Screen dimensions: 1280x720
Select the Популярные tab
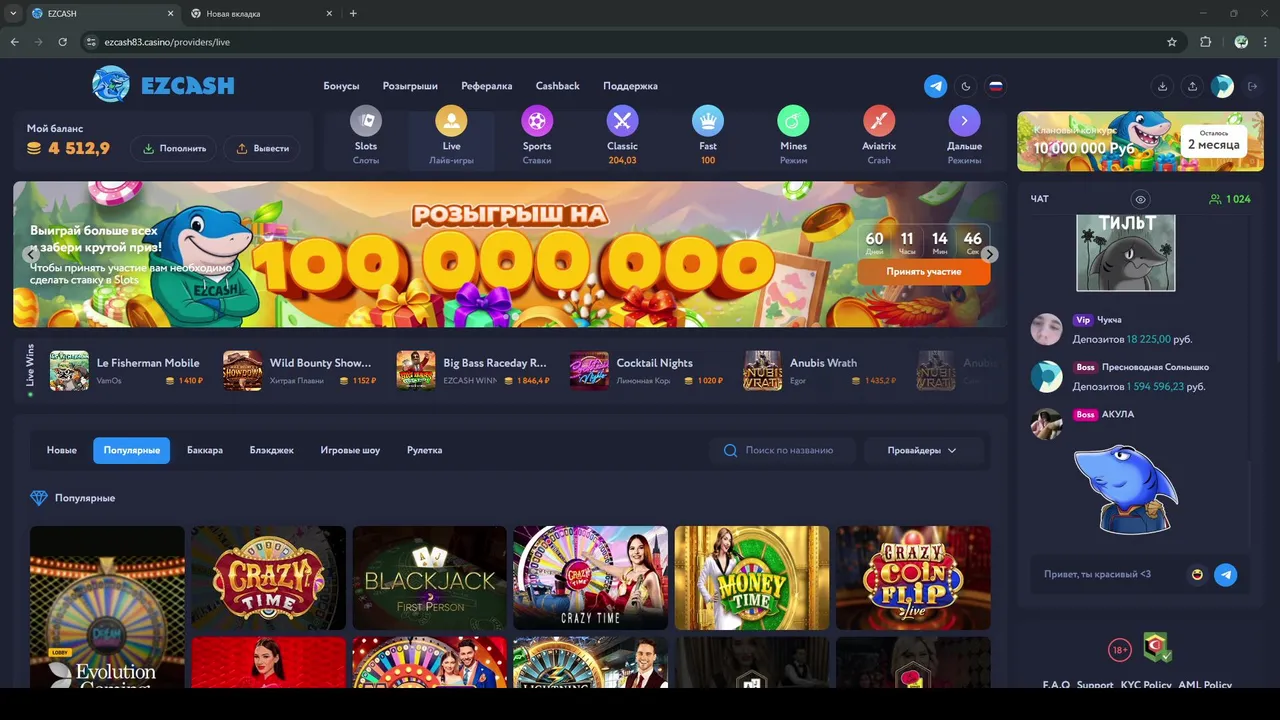click(132, 450)
